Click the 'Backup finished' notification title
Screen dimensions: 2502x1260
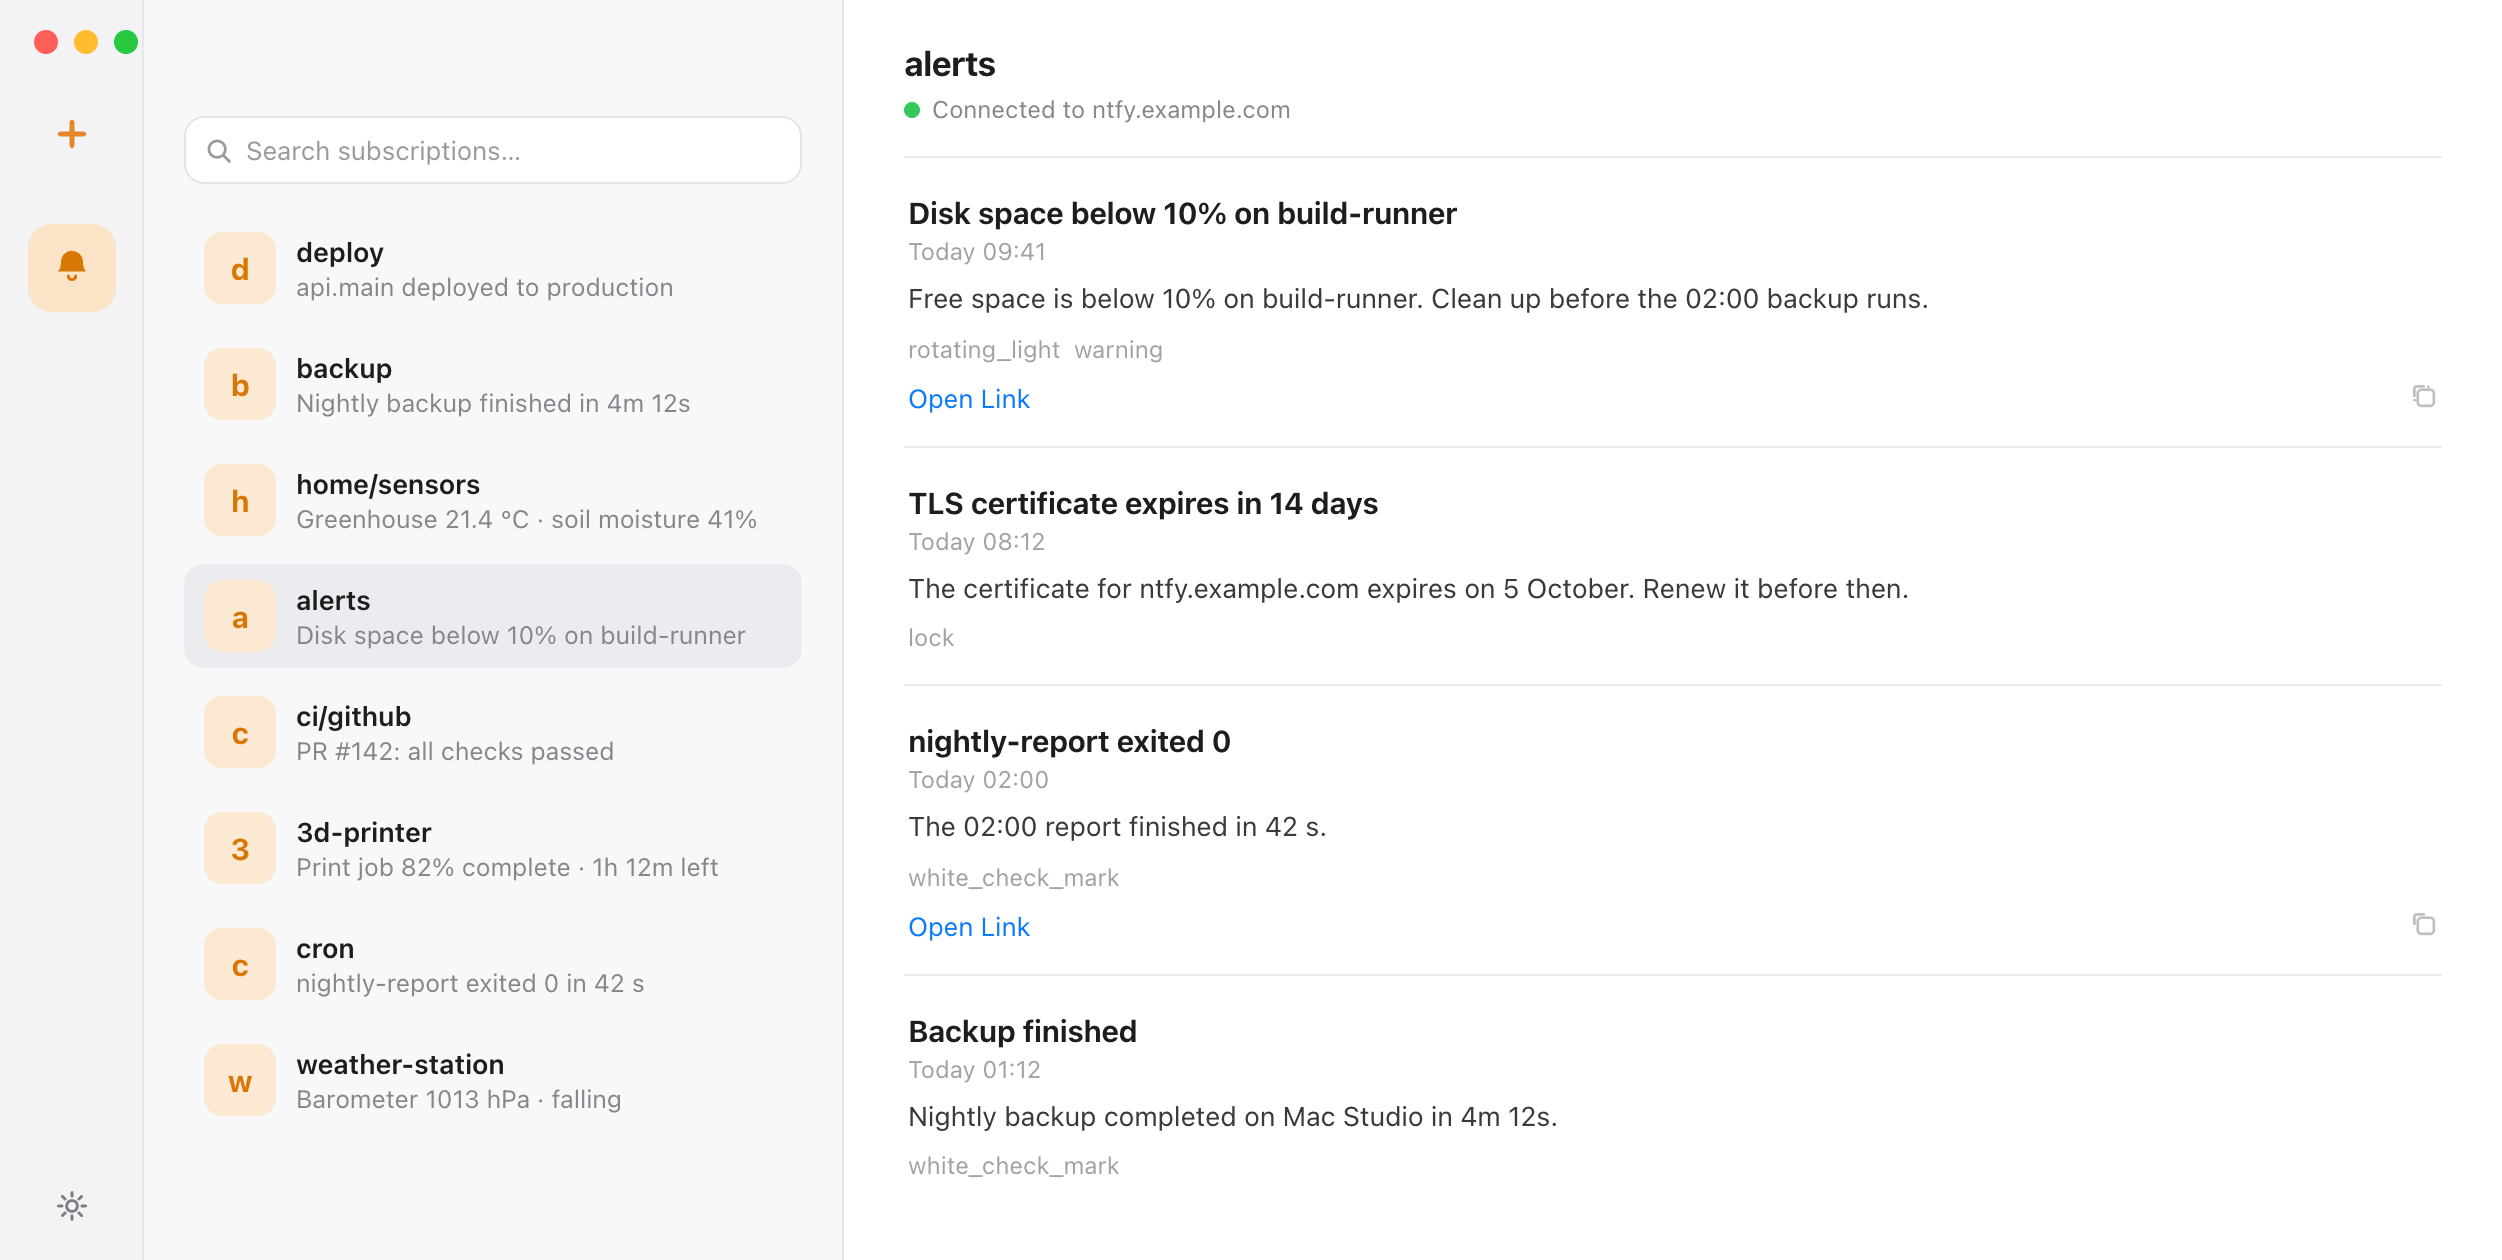(x=1022, y=1031)
